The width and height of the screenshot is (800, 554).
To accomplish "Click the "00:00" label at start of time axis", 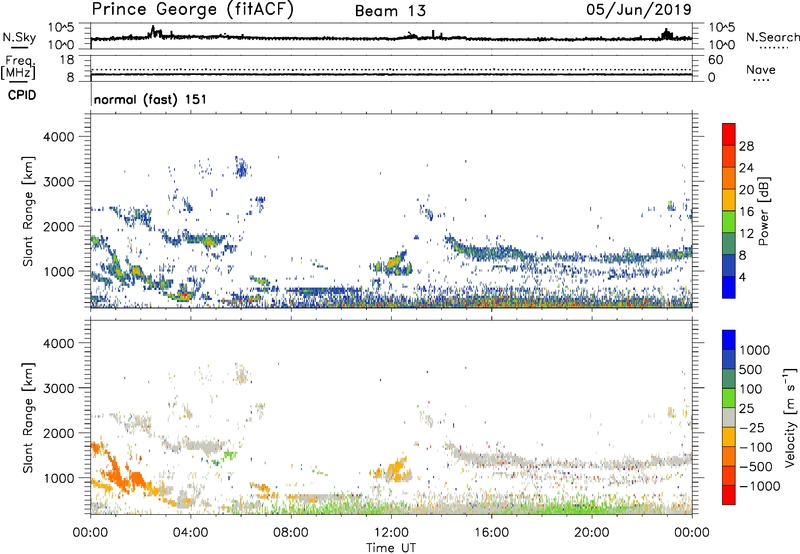I will click(90, 533).
